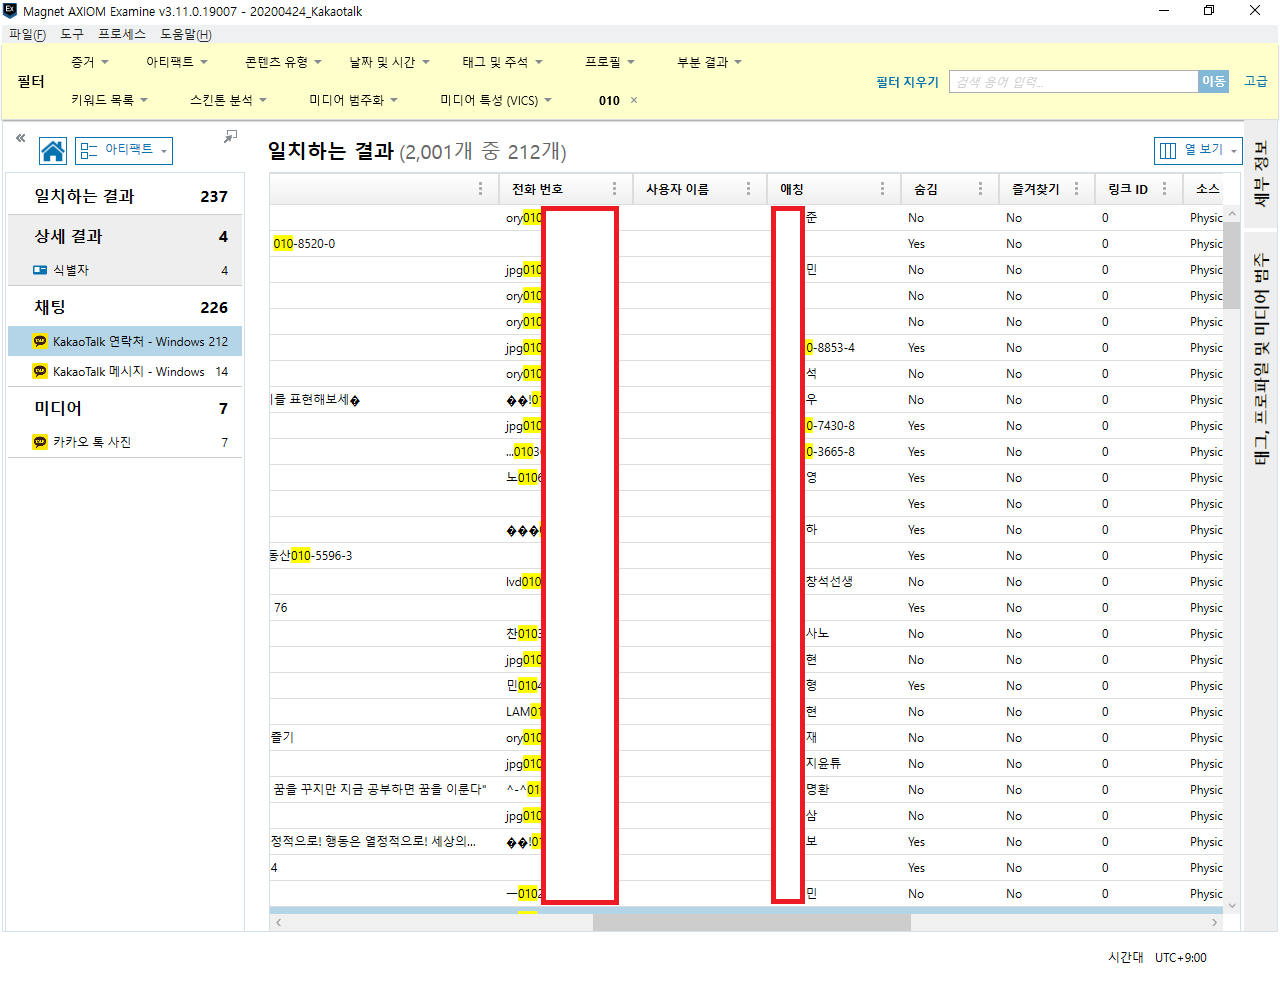Click the Magnet AXIOM app icon

[10, 11]
